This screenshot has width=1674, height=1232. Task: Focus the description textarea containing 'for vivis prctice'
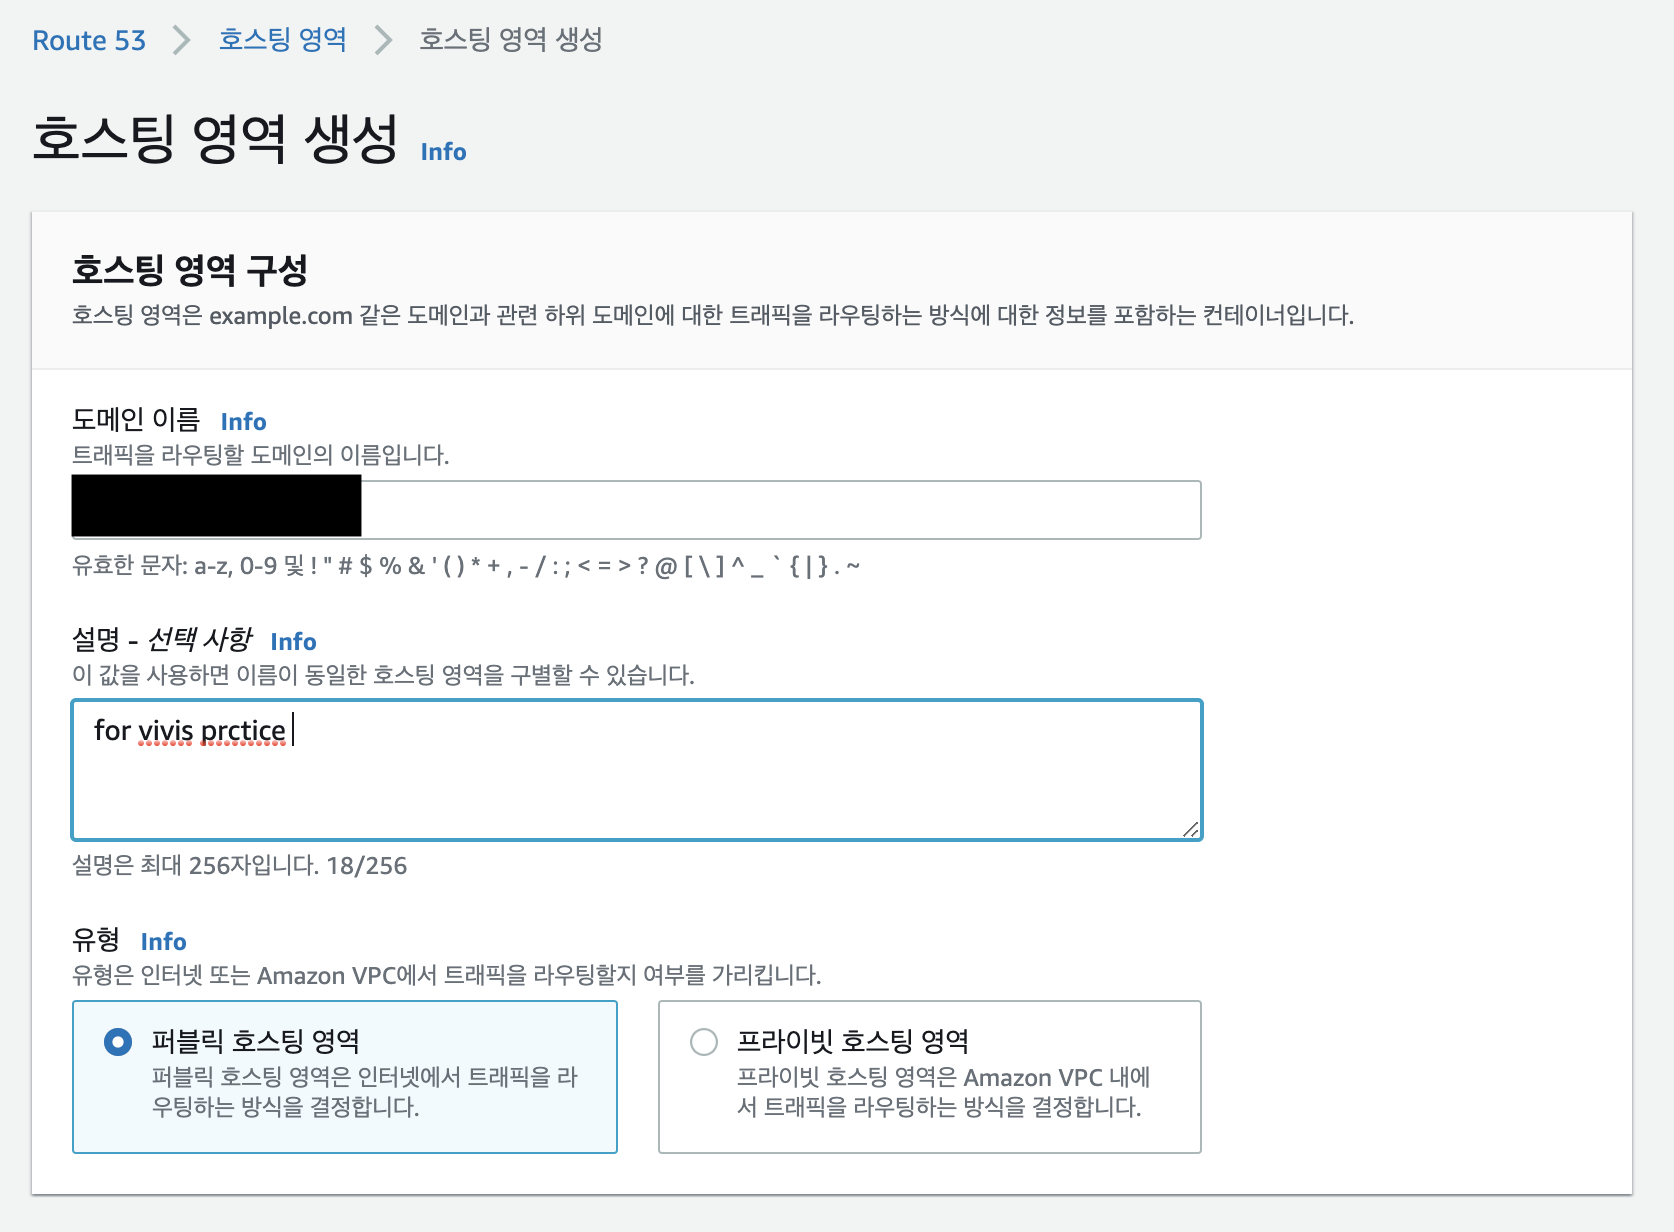click(636, 770)
